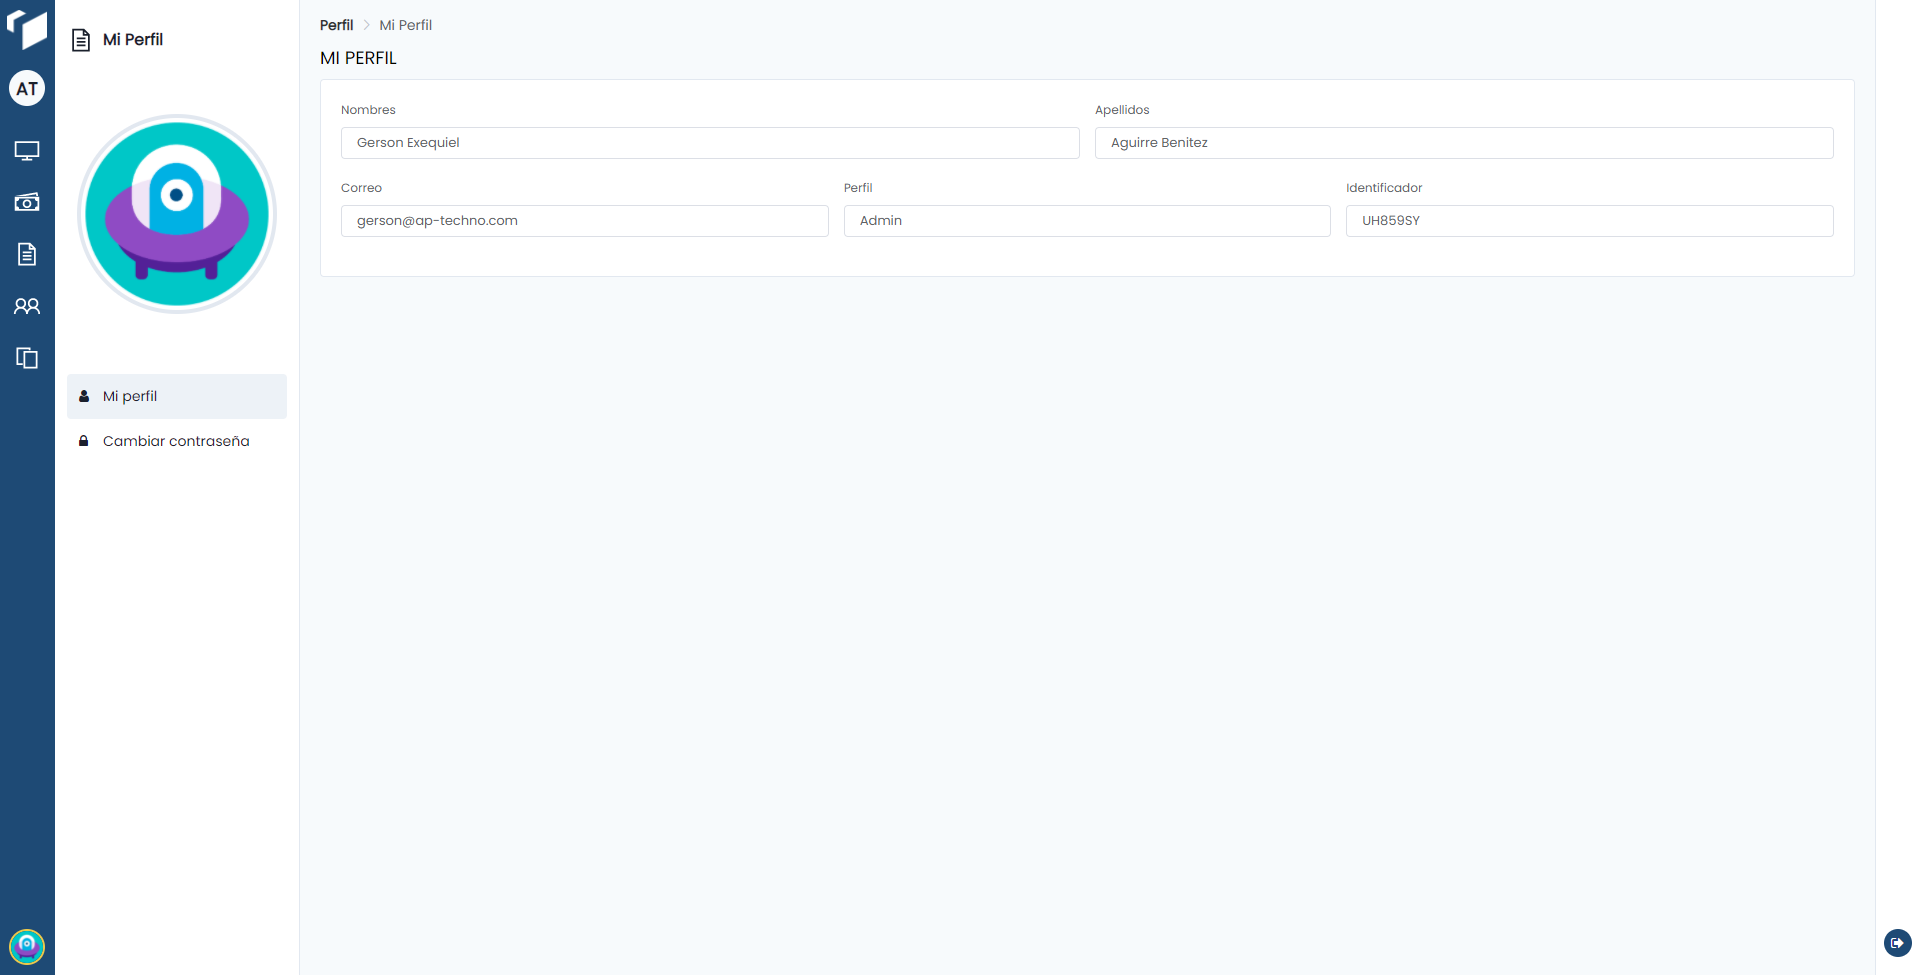Click the Identificador label
Screen dimensions: 1916x975
click(x=1384, y=188)
